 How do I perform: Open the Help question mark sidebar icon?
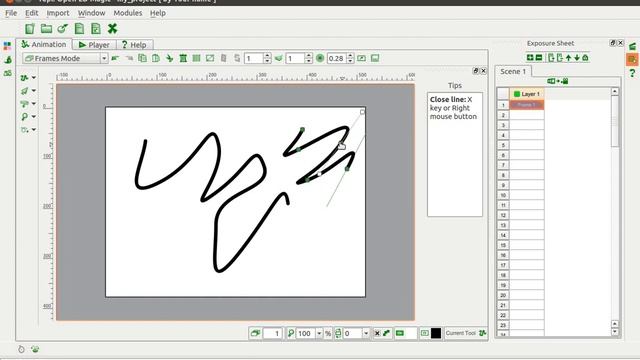pos(632,73)
